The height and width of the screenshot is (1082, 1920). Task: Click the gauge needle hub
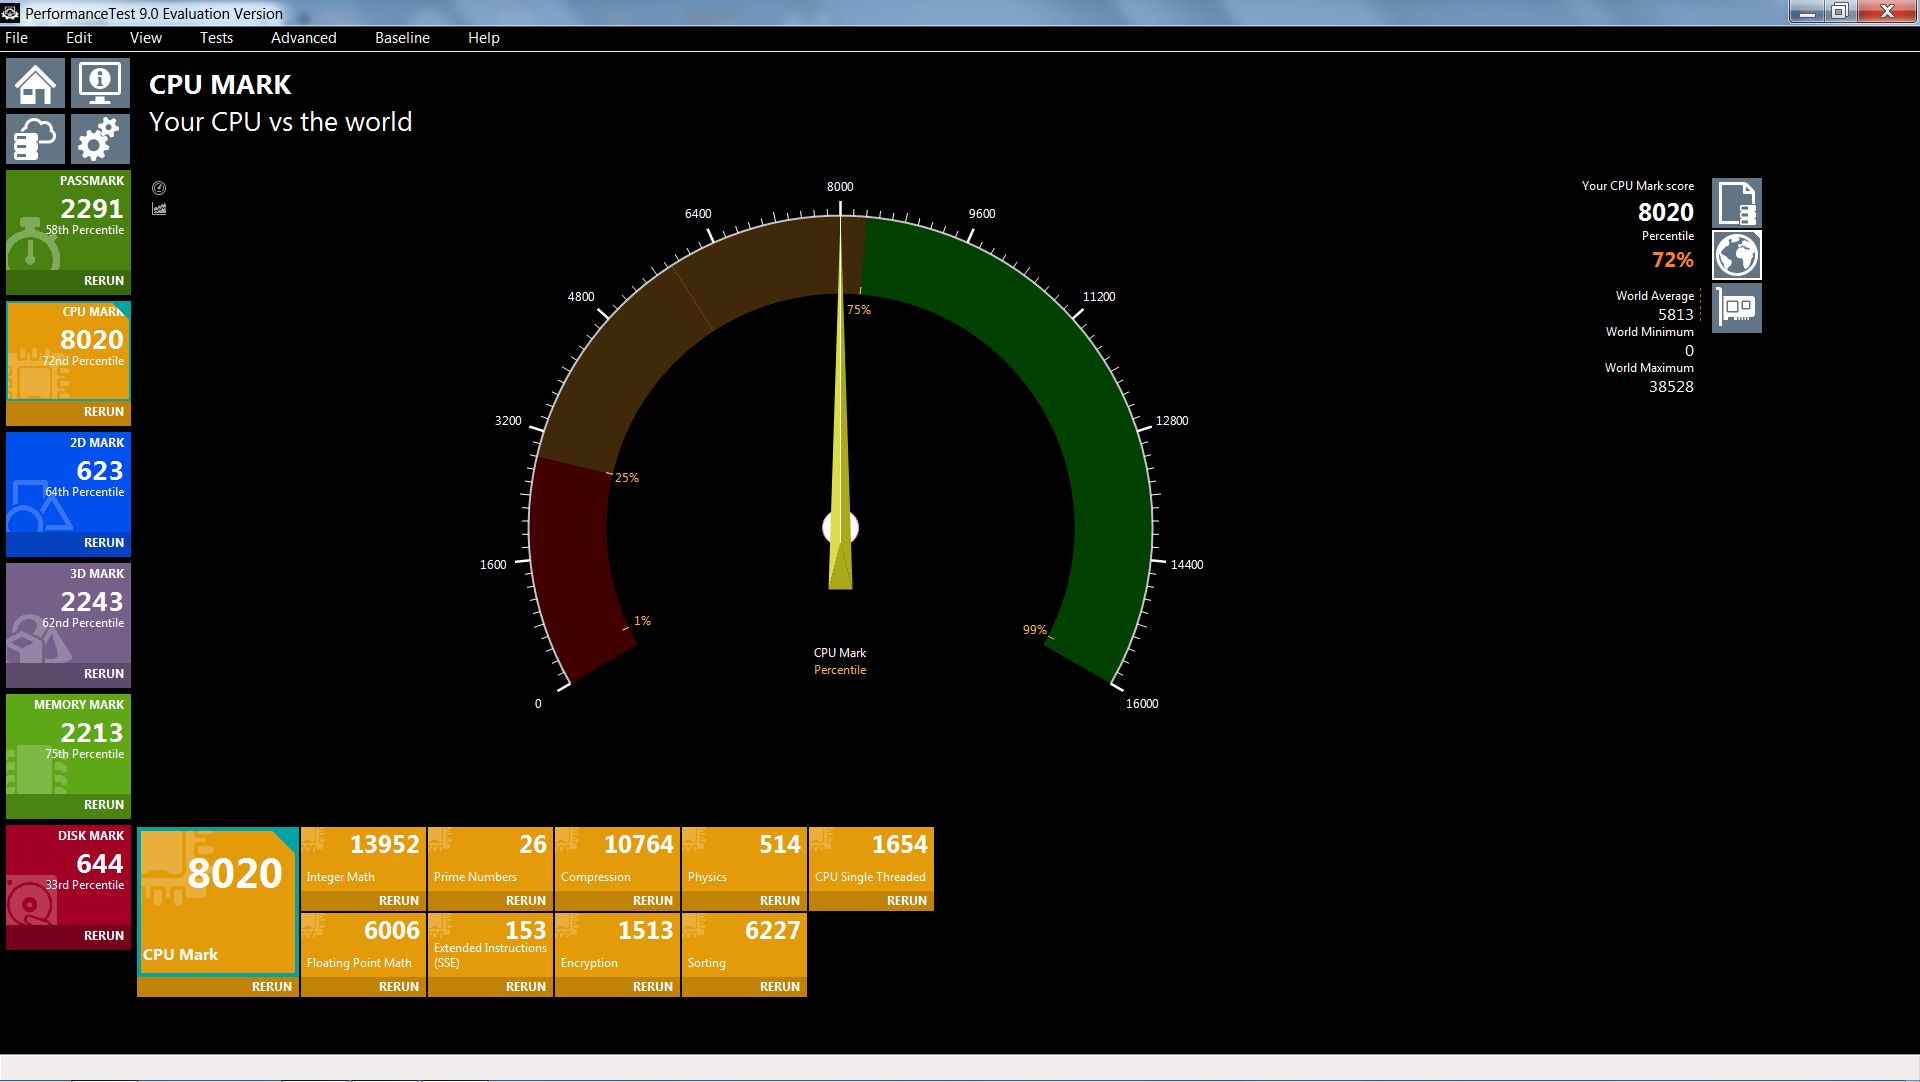pos(840,527)
